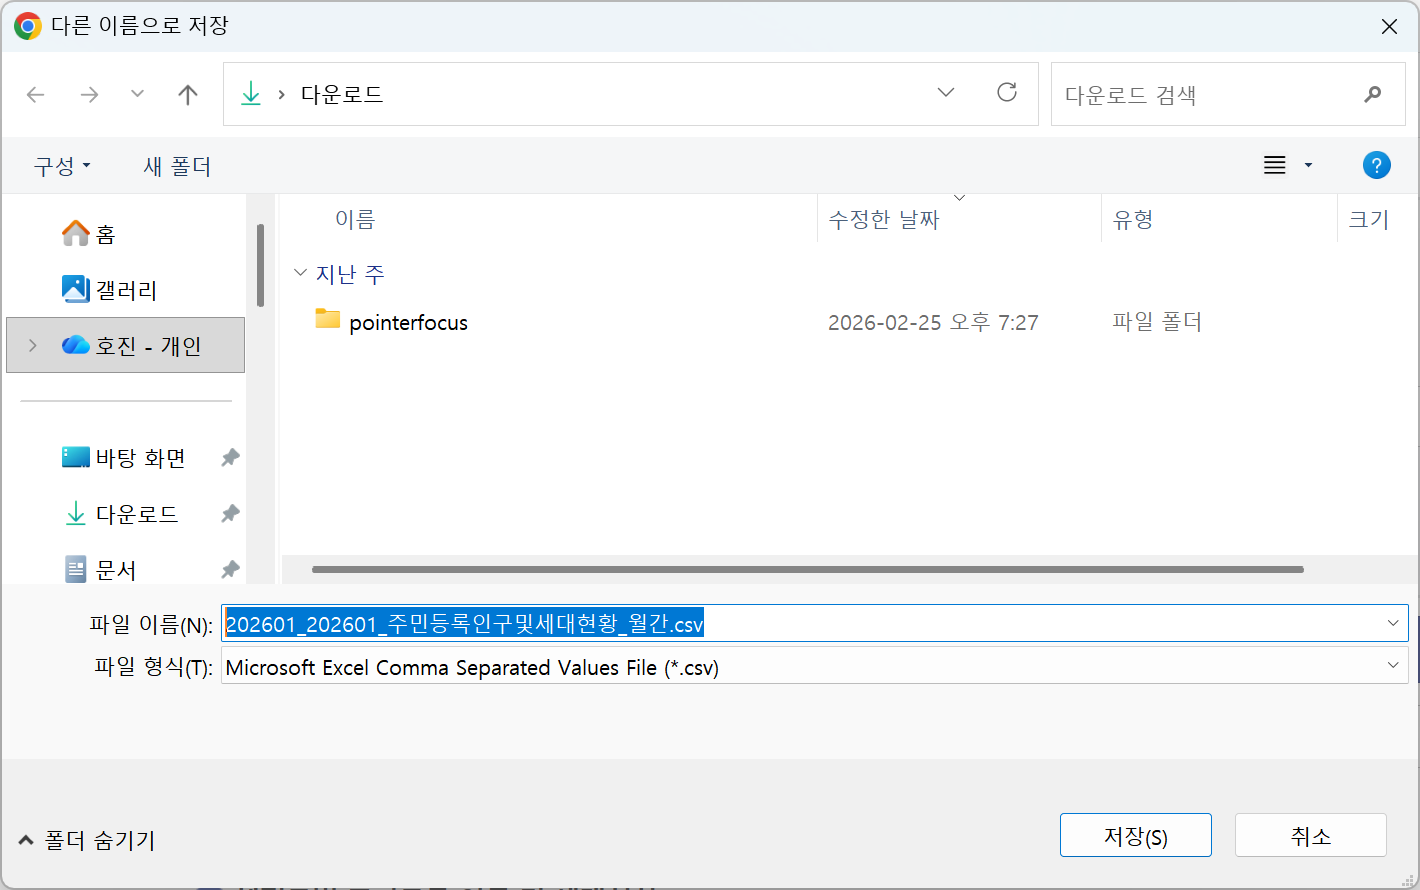Open the recent locations dropdown arrow
Screen dimensions: 1420x890
[138, 94]
